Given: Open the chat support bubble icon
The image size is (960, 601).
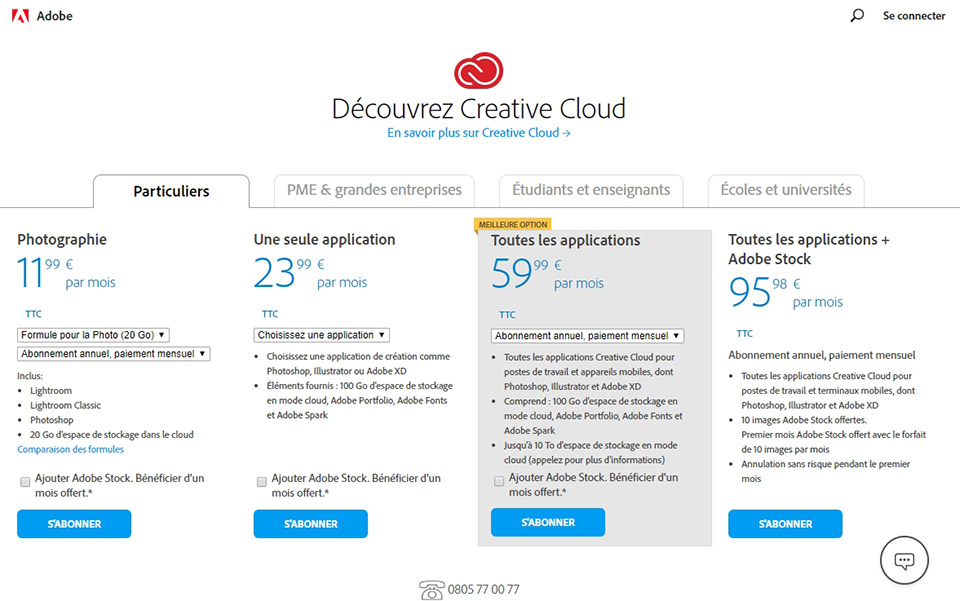Looking at the screenshot, I should (904, 560).
